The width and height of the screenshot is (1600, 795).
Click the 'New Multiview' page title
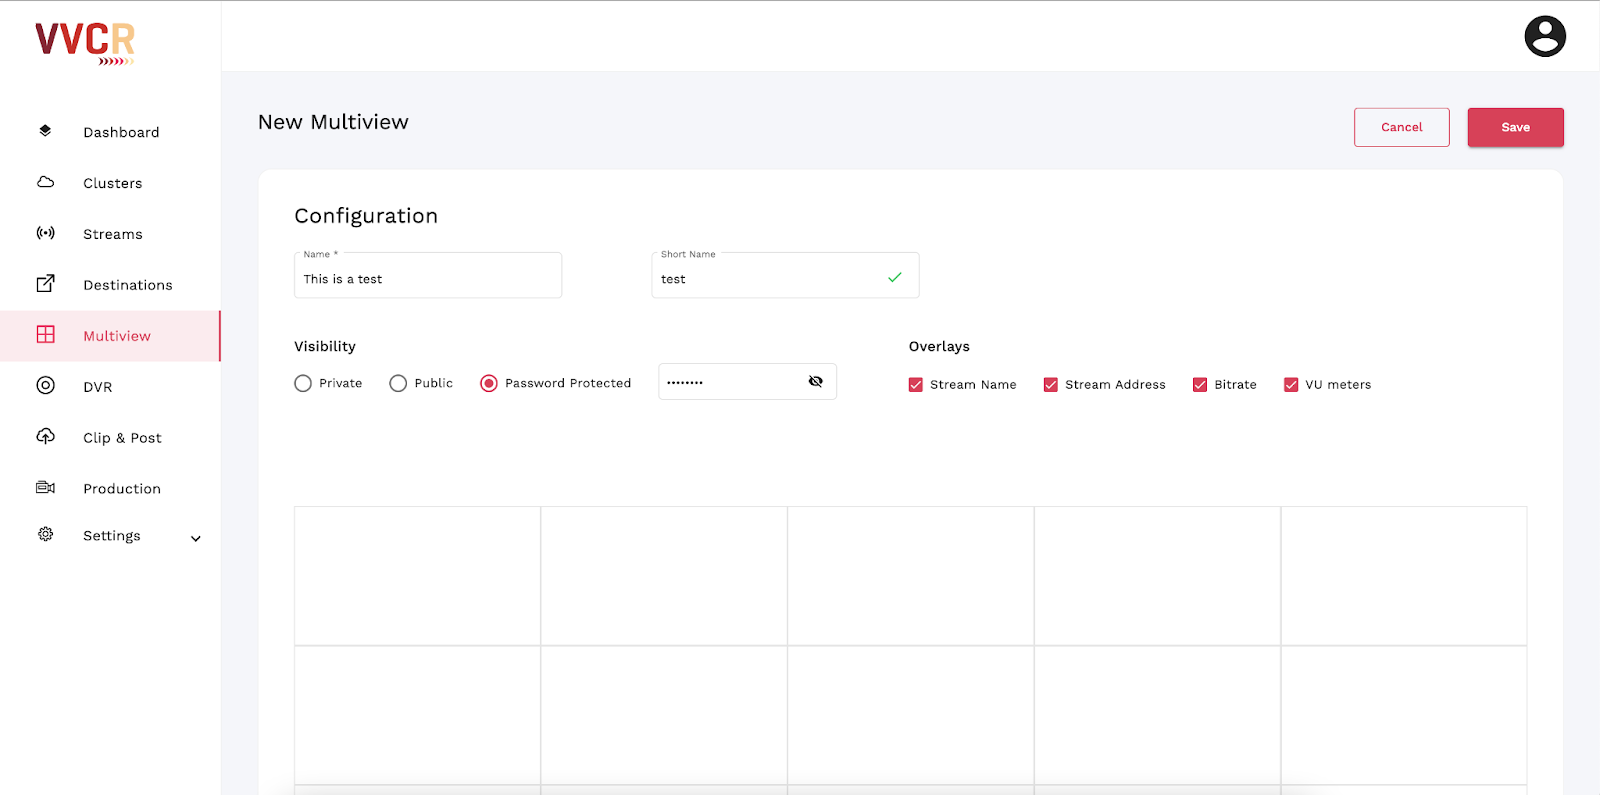(333, 122)
